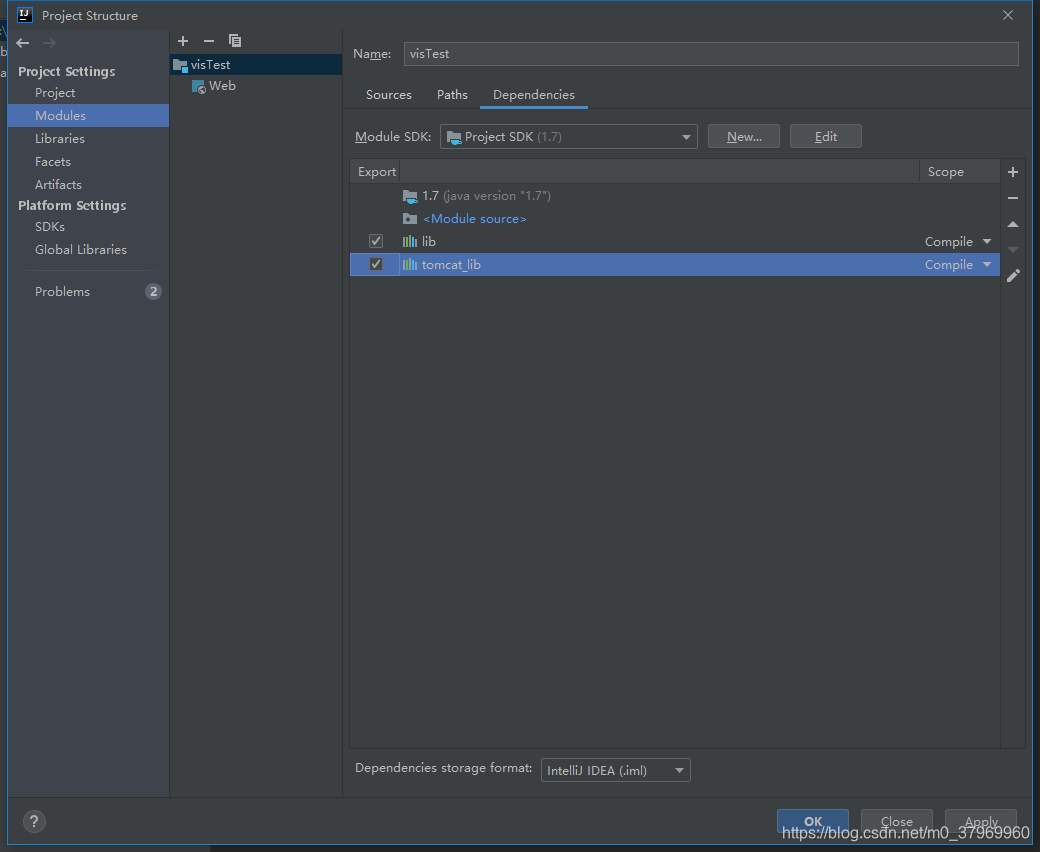
Task: Select visTest in the module tree
Action: (x=256, y=65)
